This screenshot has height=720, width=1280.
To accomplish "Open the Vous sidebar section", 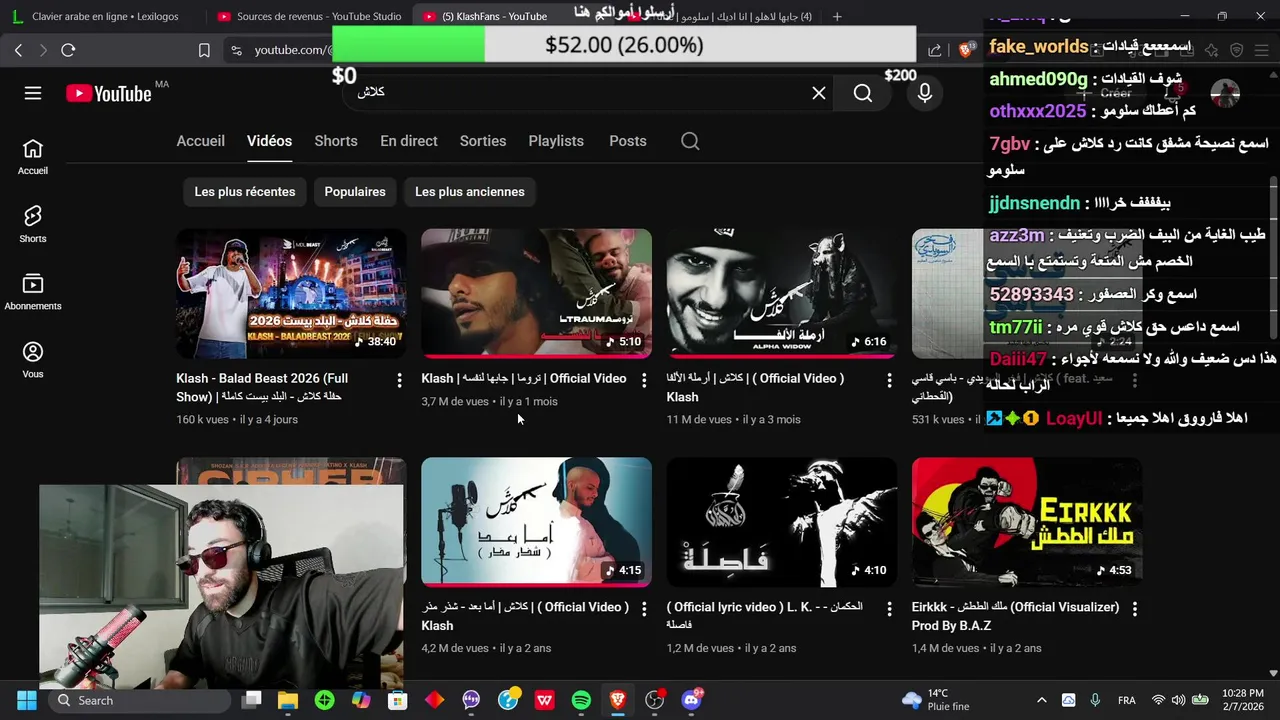I will click(x=33, y=360).
